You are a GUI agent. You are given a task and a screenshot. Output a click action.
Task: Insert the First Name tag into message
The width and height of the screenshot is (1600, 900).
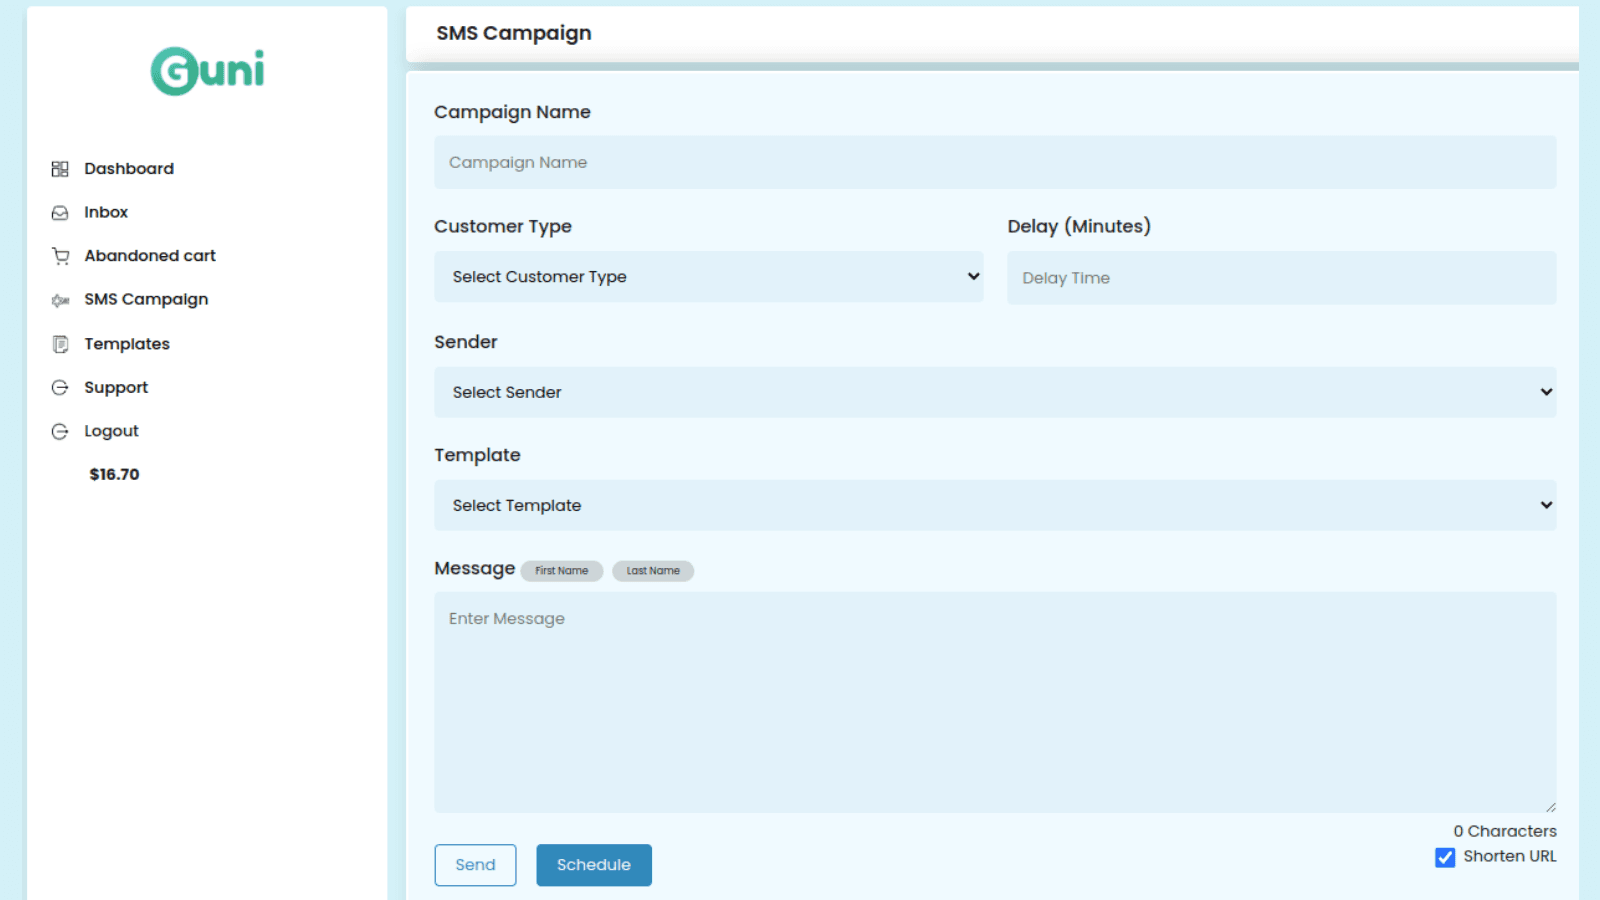pyautogui.click(x=562, y=570)
